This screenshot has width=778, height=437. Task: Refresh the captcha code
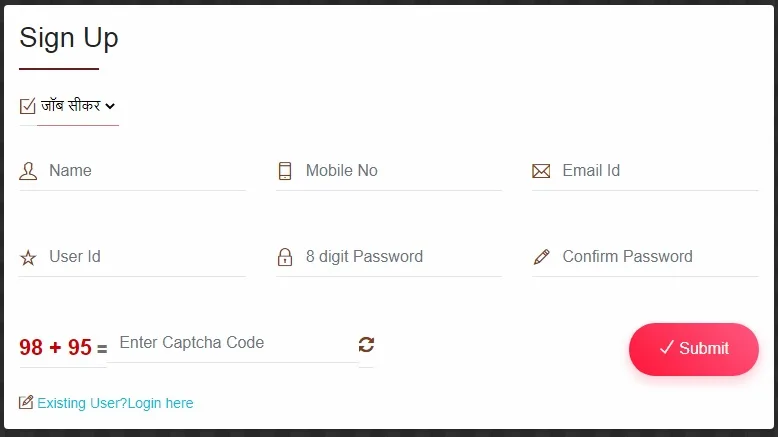[x=366, y=344]
